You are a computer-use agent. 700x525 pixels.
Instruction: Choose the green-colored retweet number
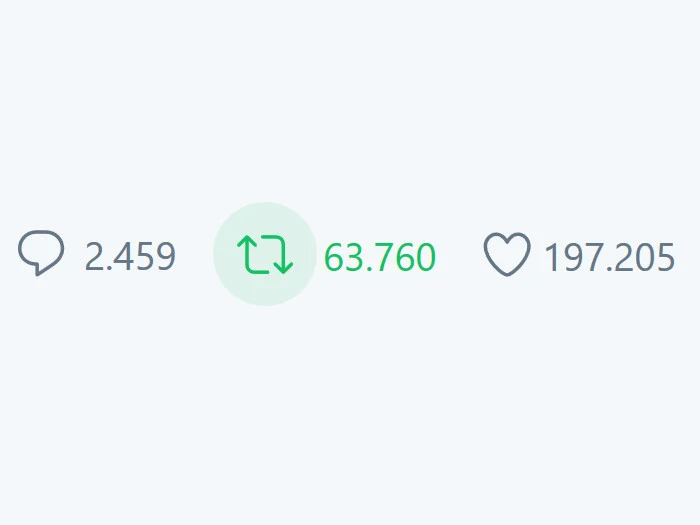tap(379, 257)
